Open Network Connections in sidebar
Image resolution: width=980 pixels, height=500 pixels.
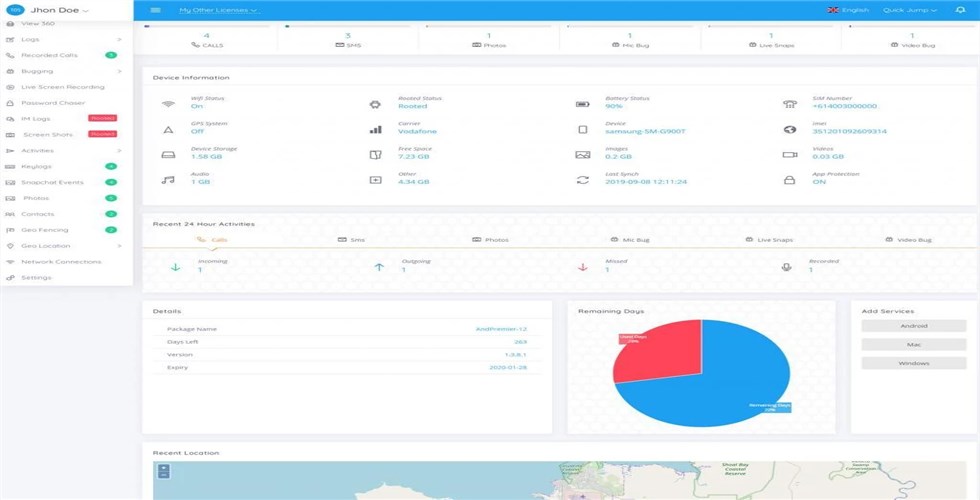pyautogui.click(x=62, y=262)
